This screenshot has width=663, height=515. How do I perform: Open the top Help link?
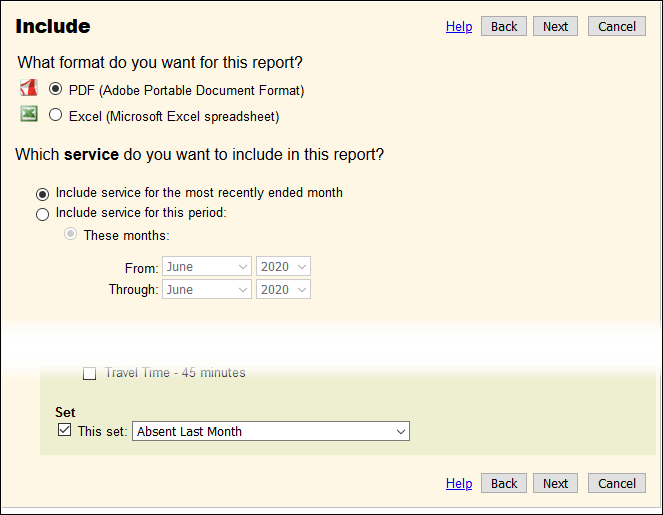[459, 26]
